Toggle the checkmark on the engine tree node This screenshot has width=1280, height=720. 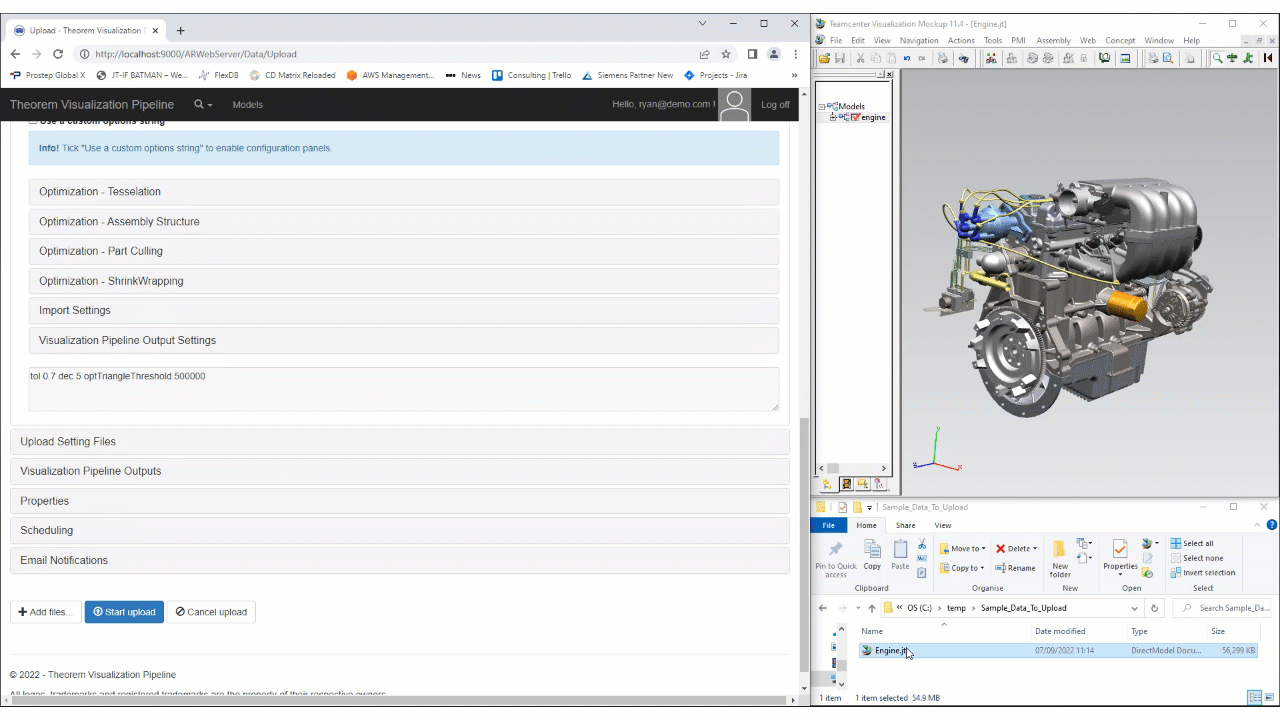tap(855, 117)
